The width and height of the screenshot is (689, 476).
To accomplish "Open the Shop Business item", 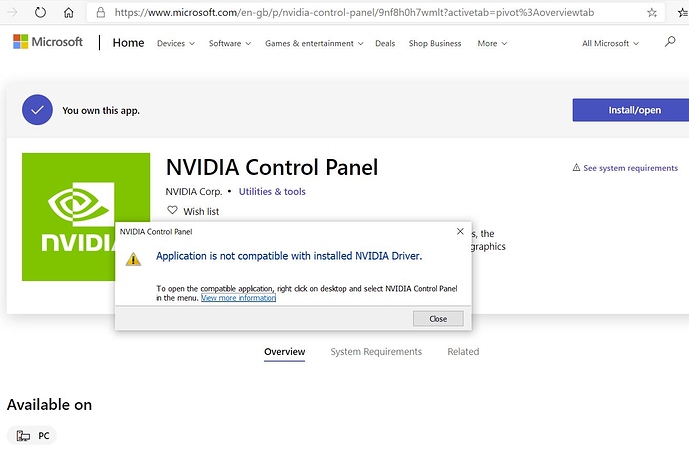I will point(435,43).
